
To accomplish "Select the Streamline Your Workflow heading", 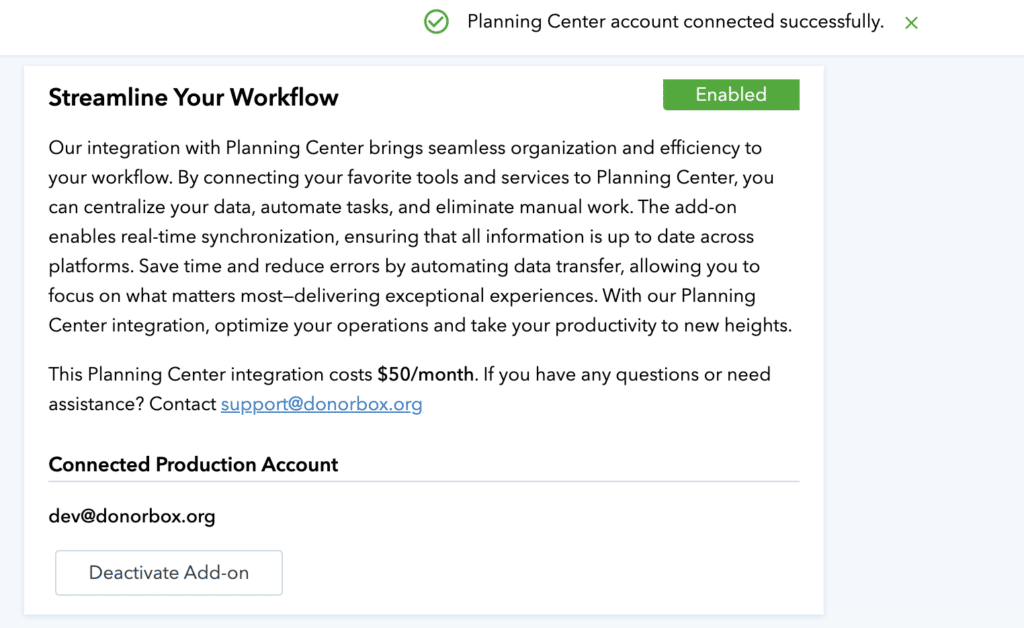I will coord(193,97).
